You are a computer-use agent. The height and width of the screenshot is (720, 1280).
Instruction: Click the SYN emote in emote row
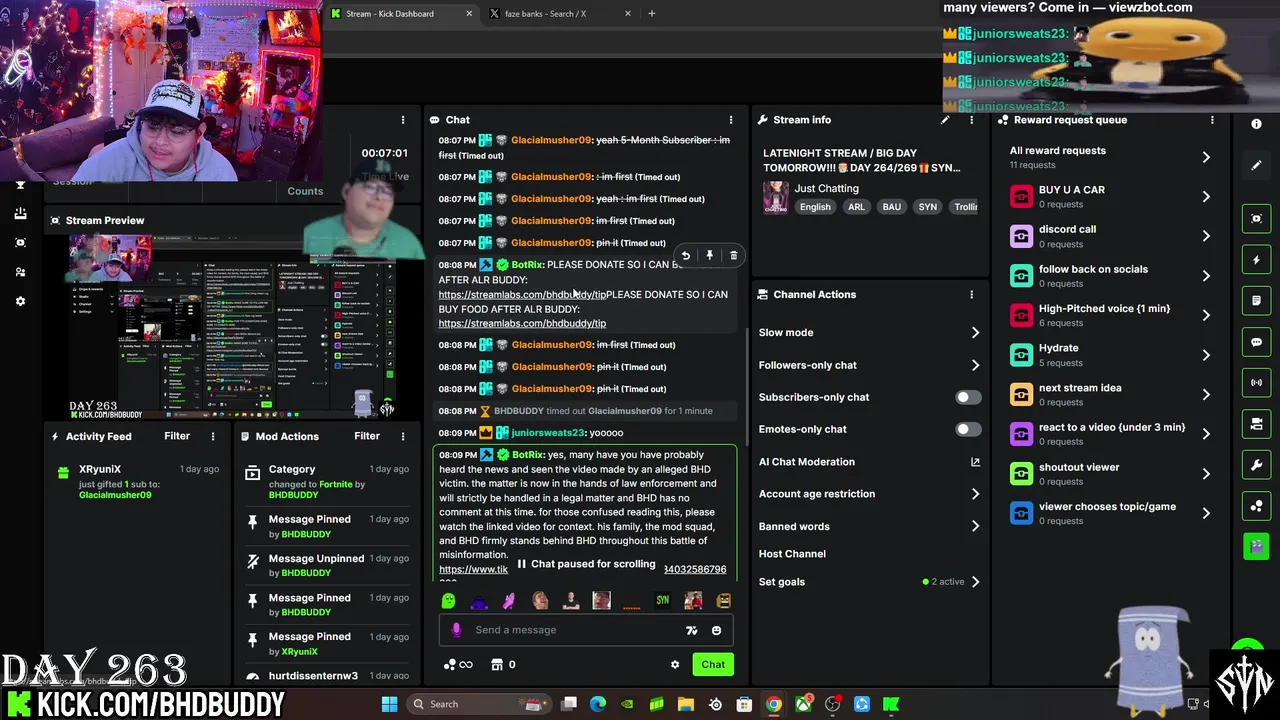[662, 601]
